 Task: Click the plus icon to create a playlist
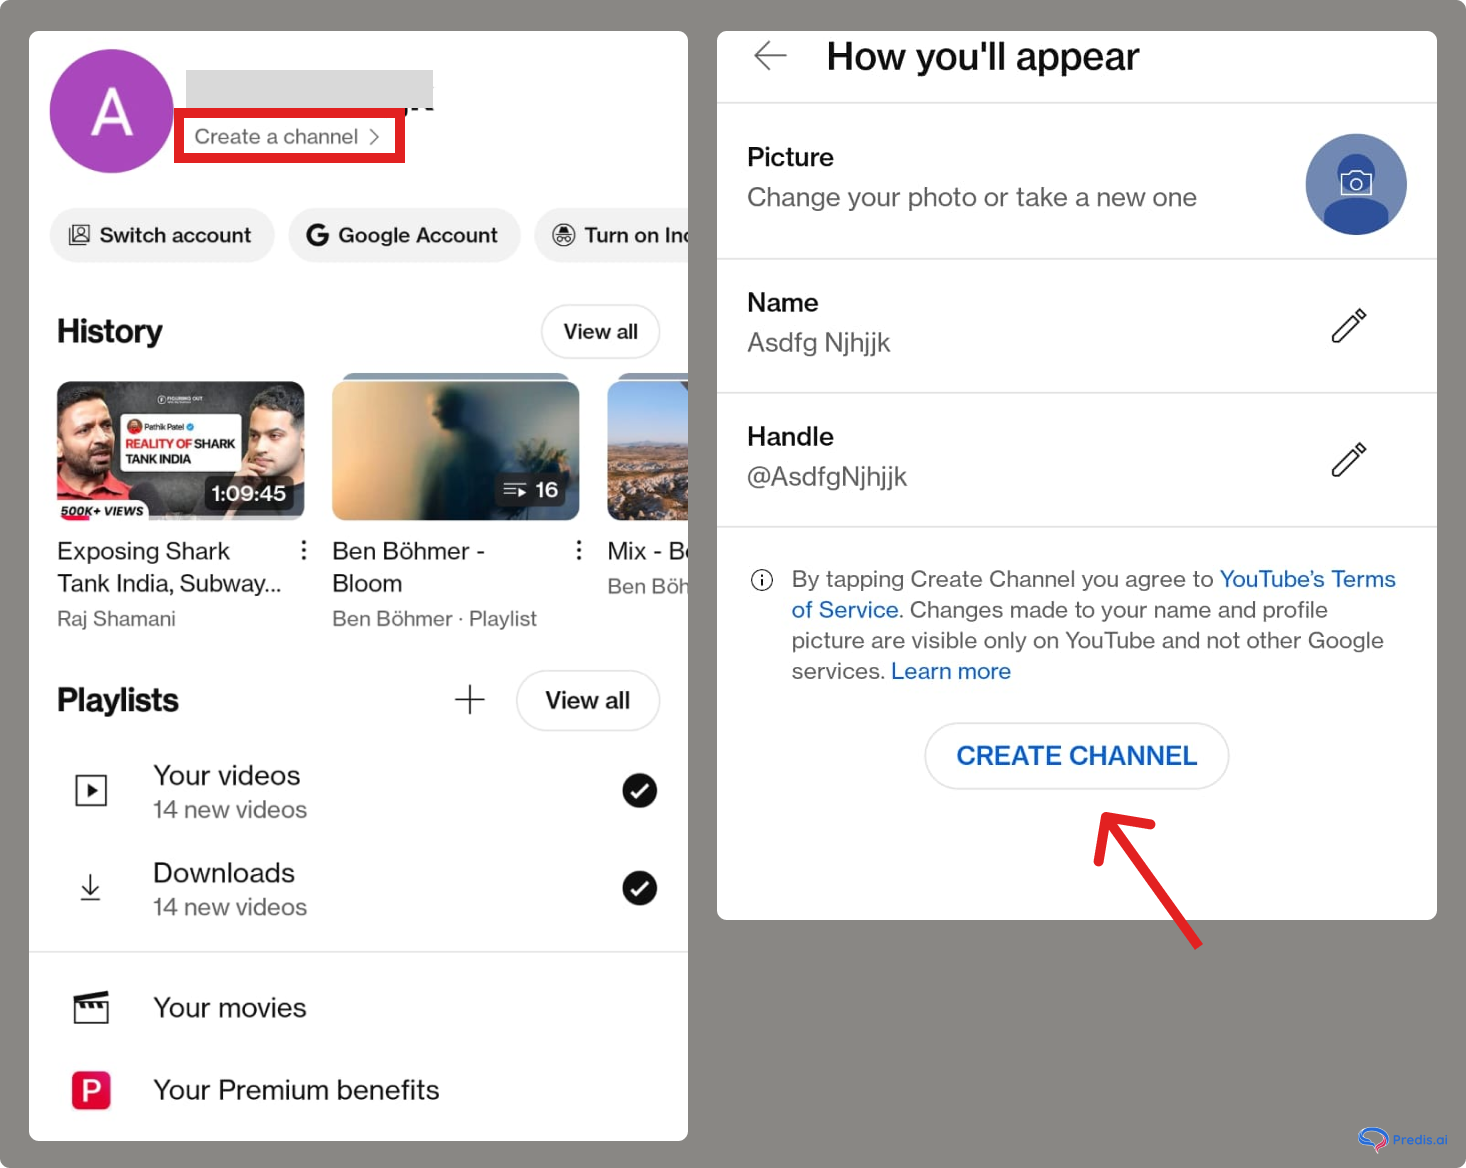tap(469, 700)
